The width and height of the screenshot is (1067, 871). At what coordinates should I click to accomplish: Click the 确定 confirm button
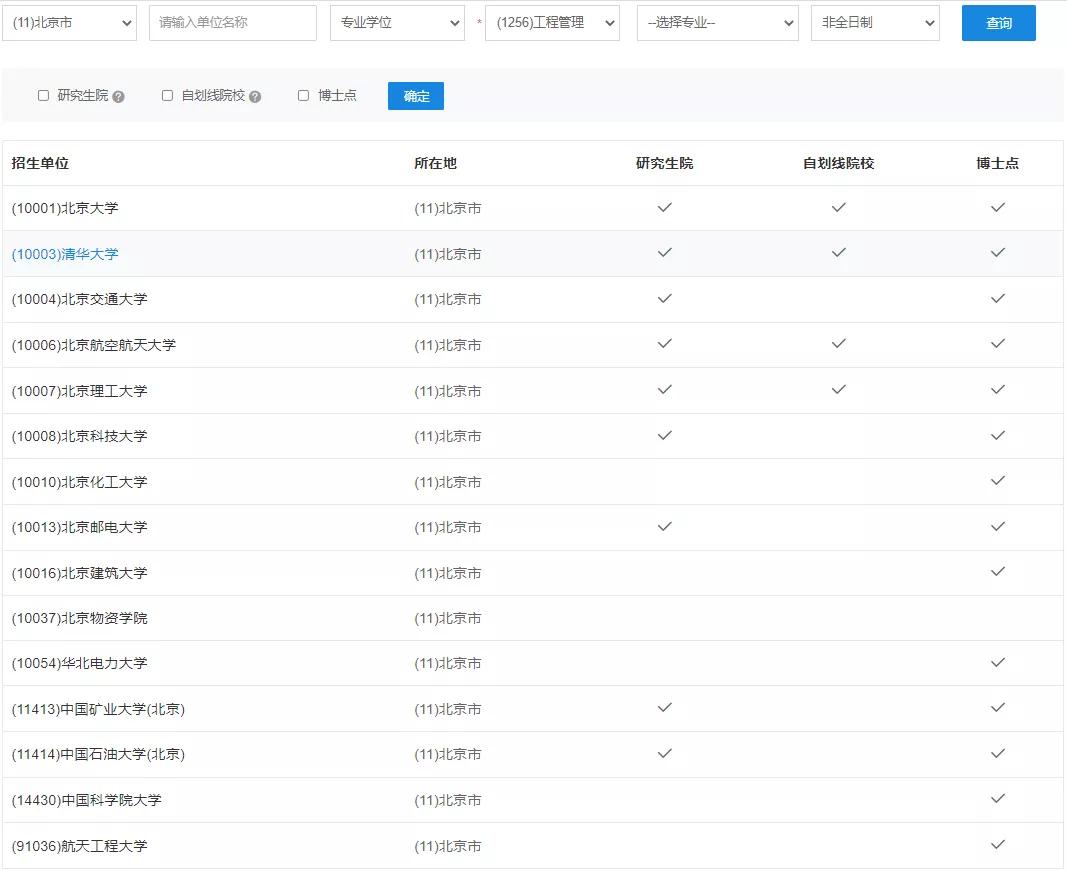click(x=415, y=96)
